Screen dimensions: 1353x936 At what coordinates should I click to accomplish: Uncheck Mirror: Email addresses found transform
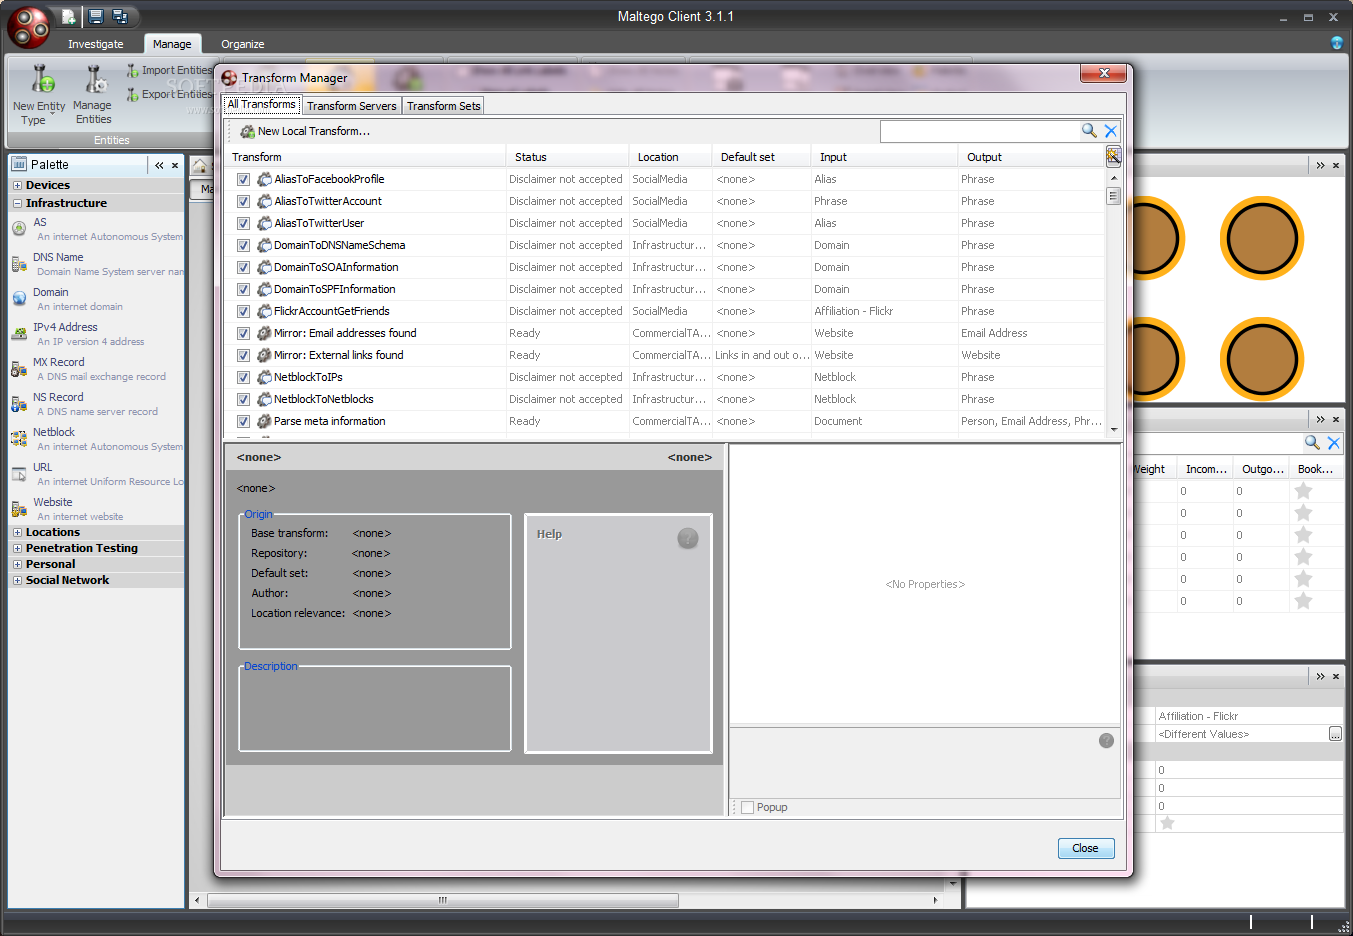click(243, 333)
